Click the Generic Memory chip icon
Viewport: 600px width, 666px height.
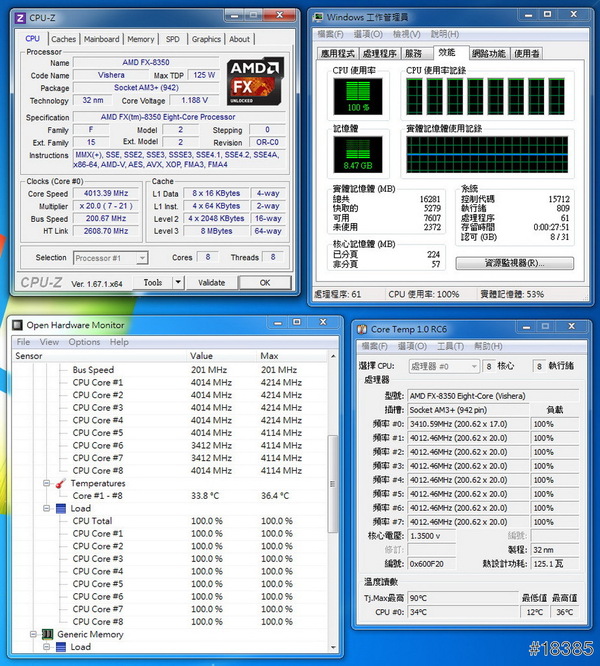tap(46, 634)
